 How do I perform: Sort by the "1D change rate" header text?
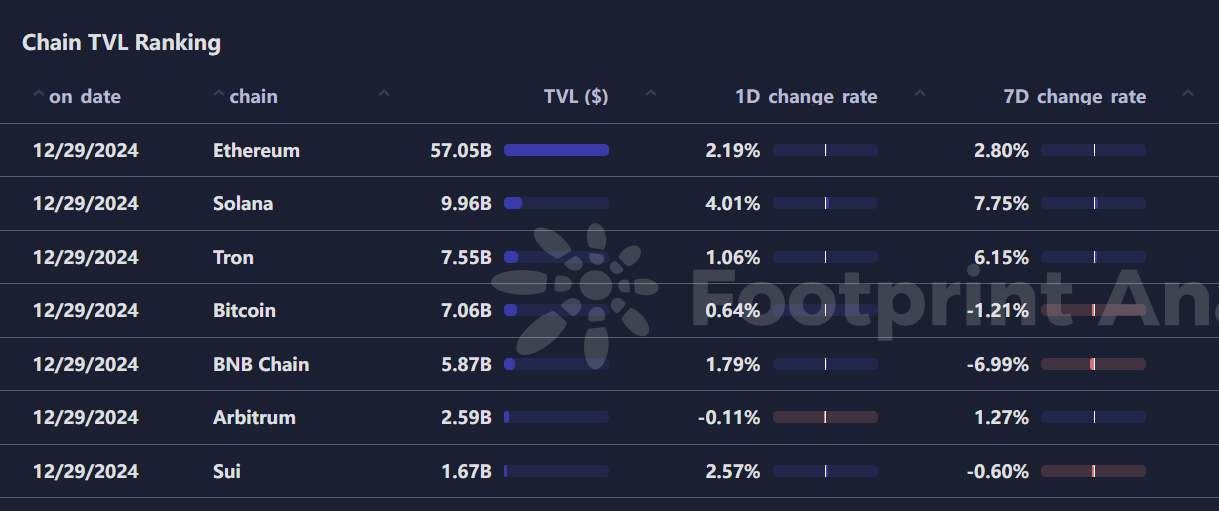point(806,97)
